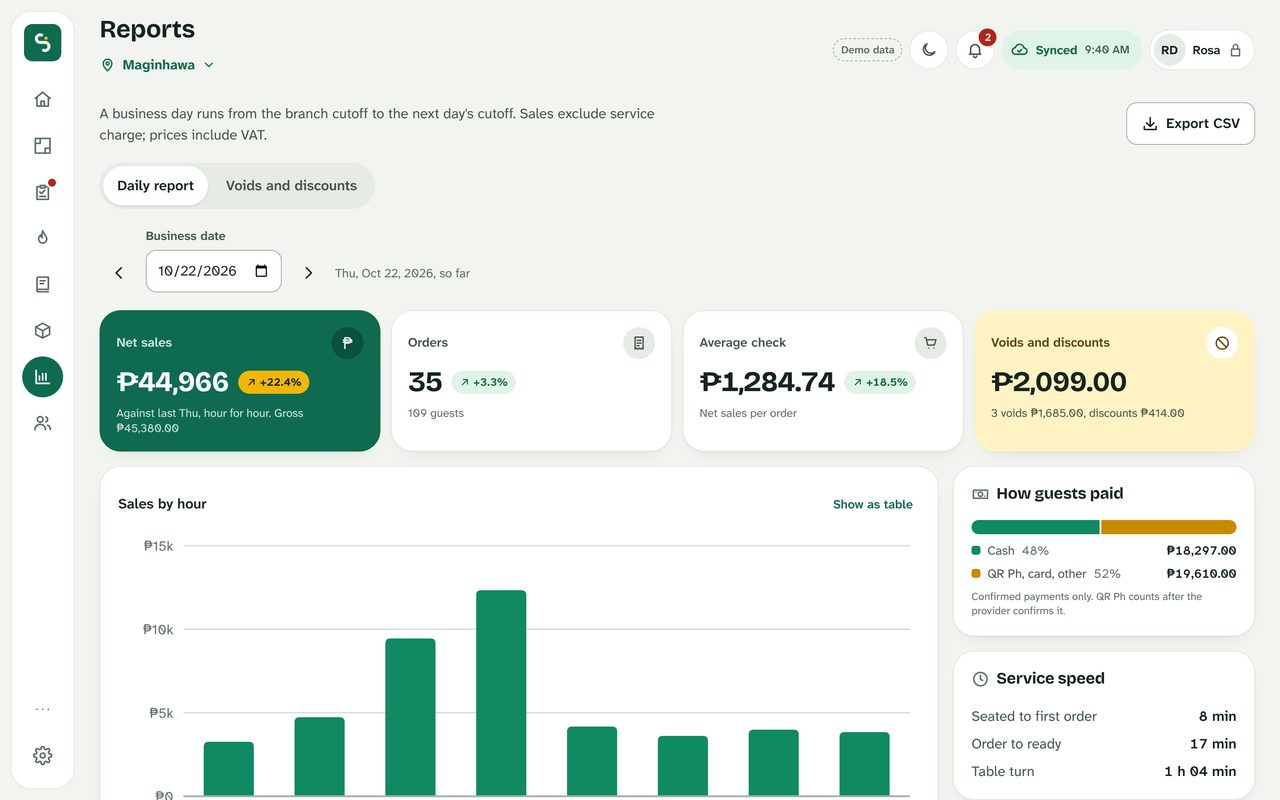Click the void icon on Voids and discounts card
1280x800 pixels.
pyautogui.click(x=1222, y=343)
